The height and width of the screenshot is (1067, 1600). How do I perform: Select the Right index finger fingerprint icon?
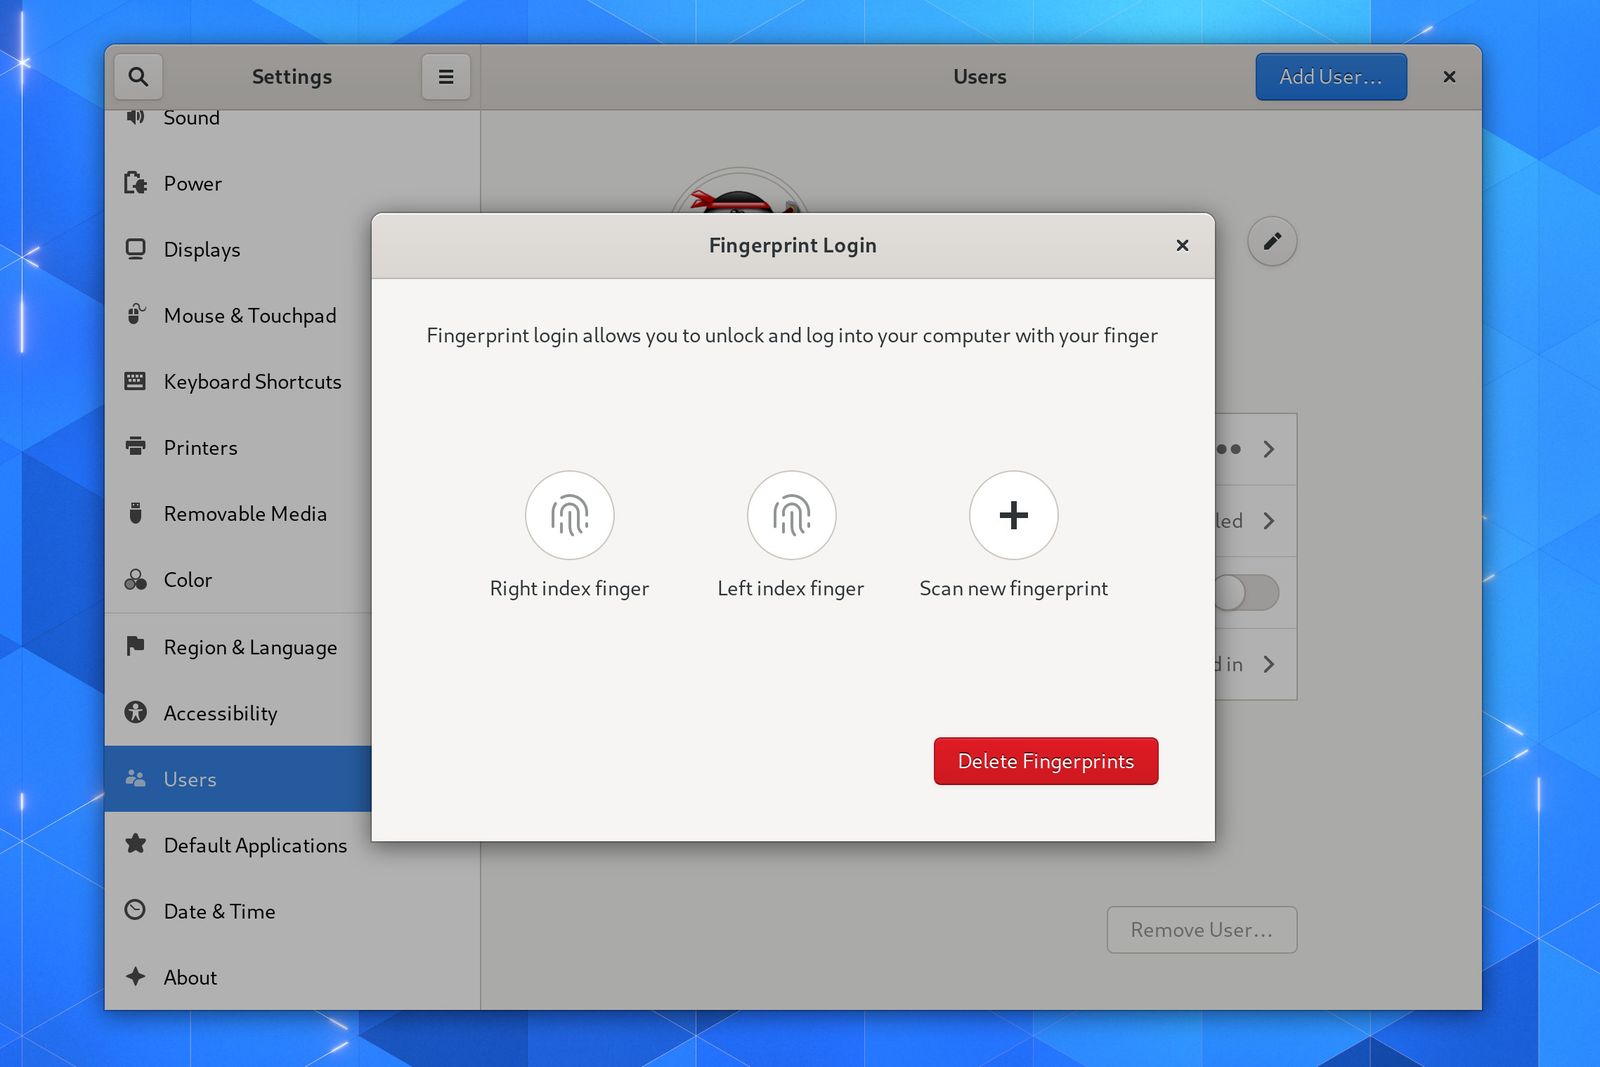[569, 515]
